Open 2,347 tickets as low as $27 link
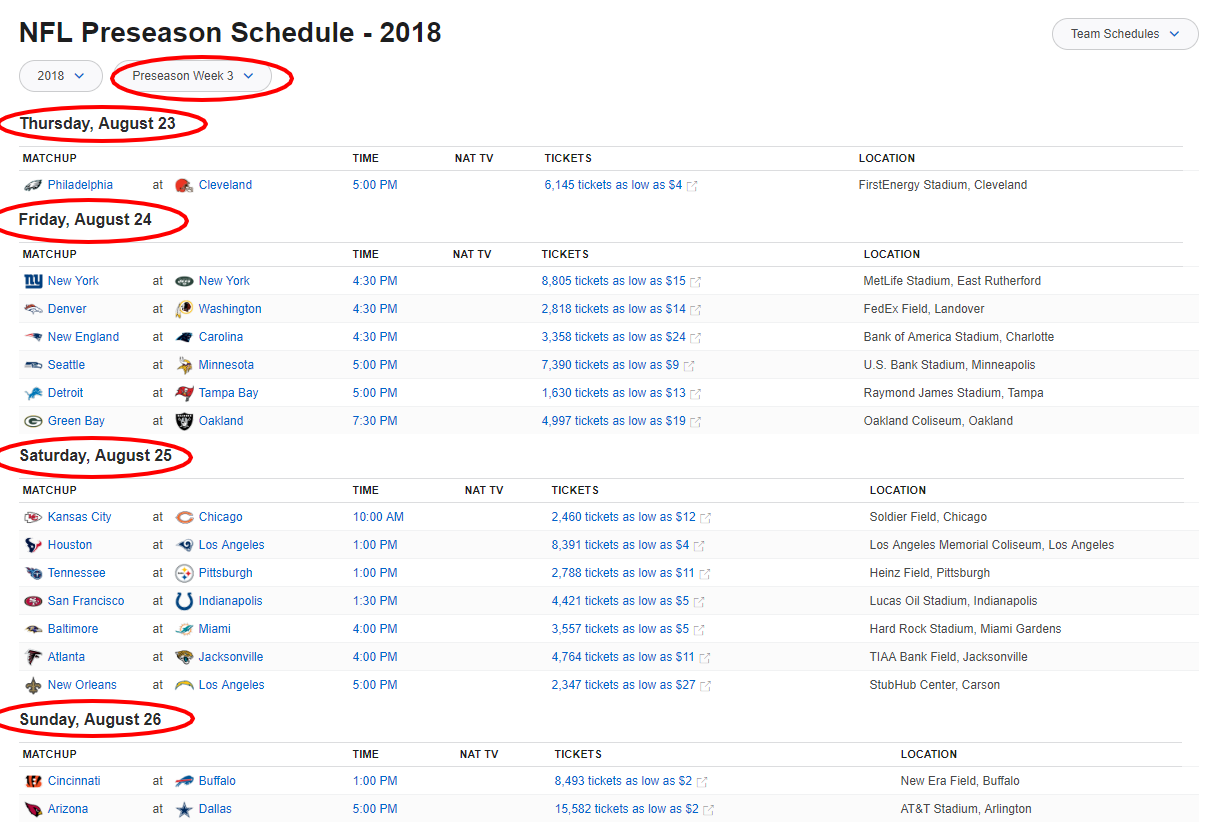This screenshot has height=823, width=1215. [624, 685]
